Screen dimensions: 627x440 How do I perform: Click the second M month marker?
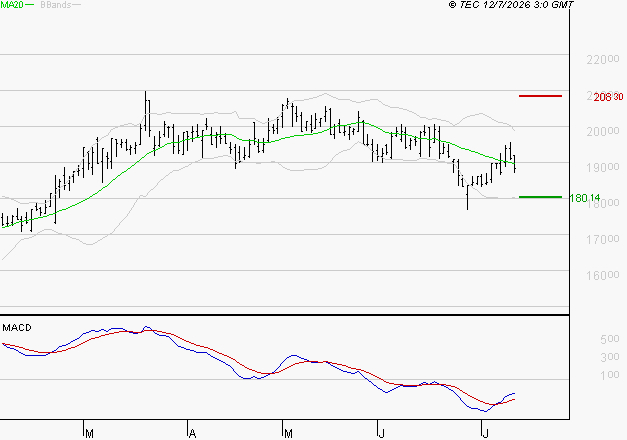pos(288,433)
